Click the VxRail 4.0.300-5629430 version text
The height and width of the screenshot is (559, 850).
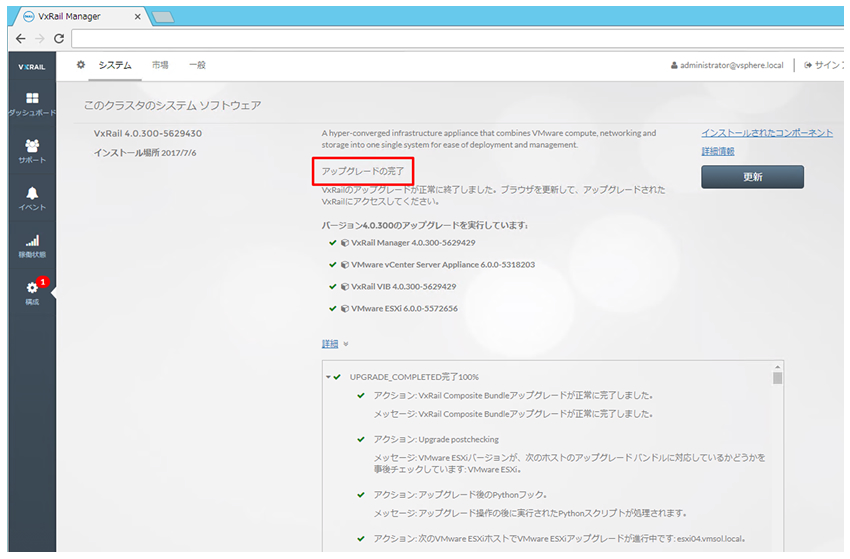tap(147, 133)
